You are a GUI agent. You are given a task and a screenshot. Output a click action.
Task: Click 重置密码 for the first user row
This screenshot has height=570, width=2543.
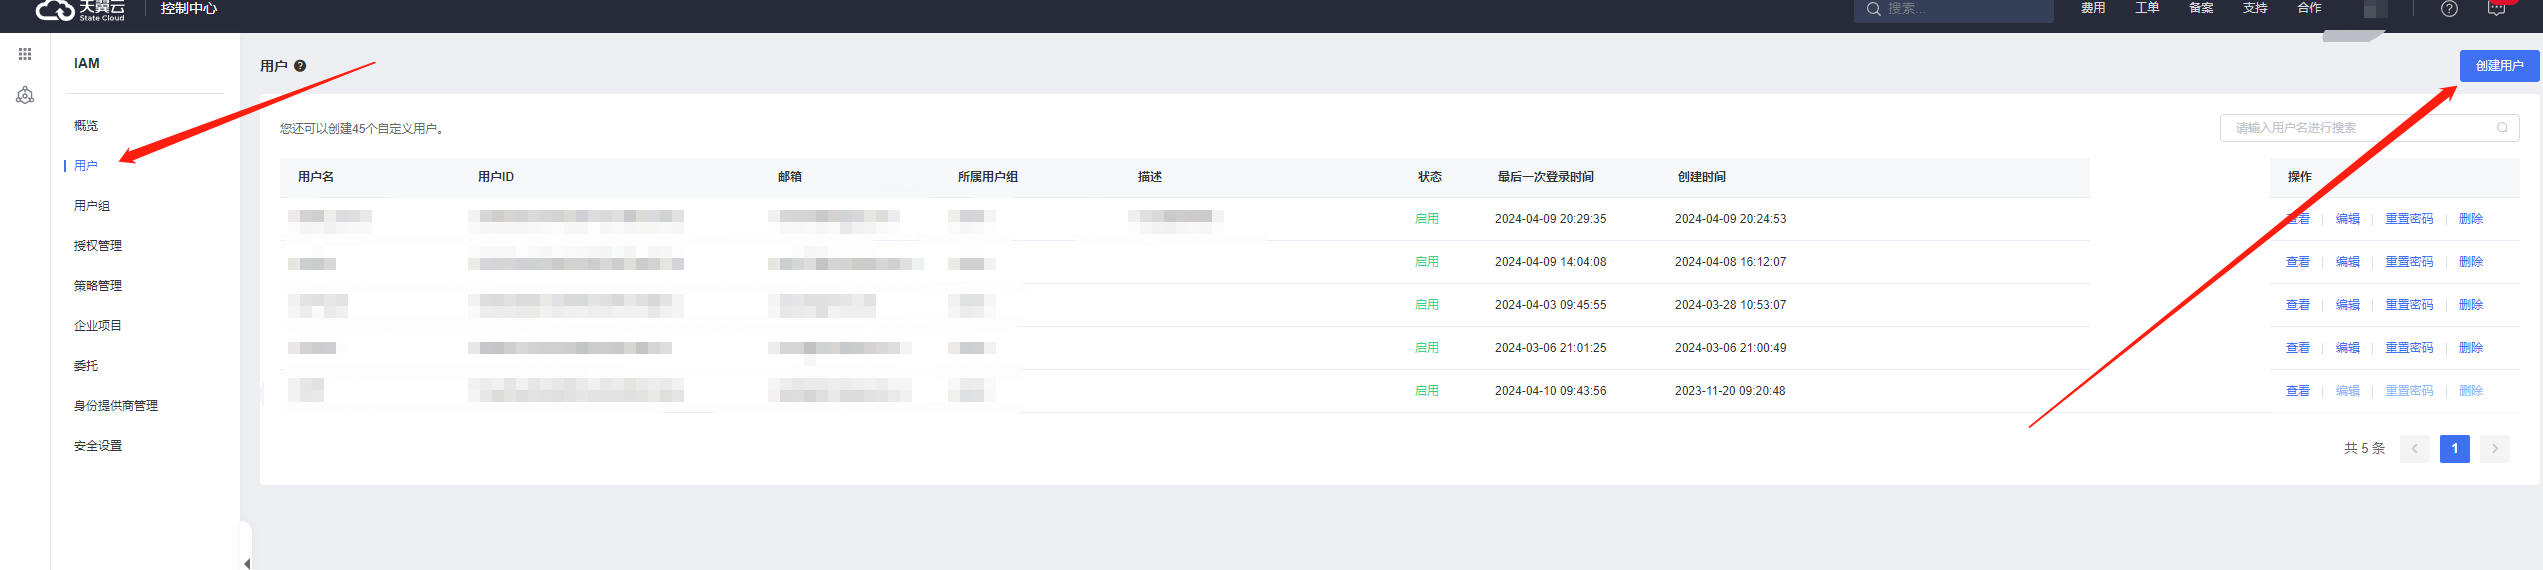pyautogui.click(x=2409, y=219)
